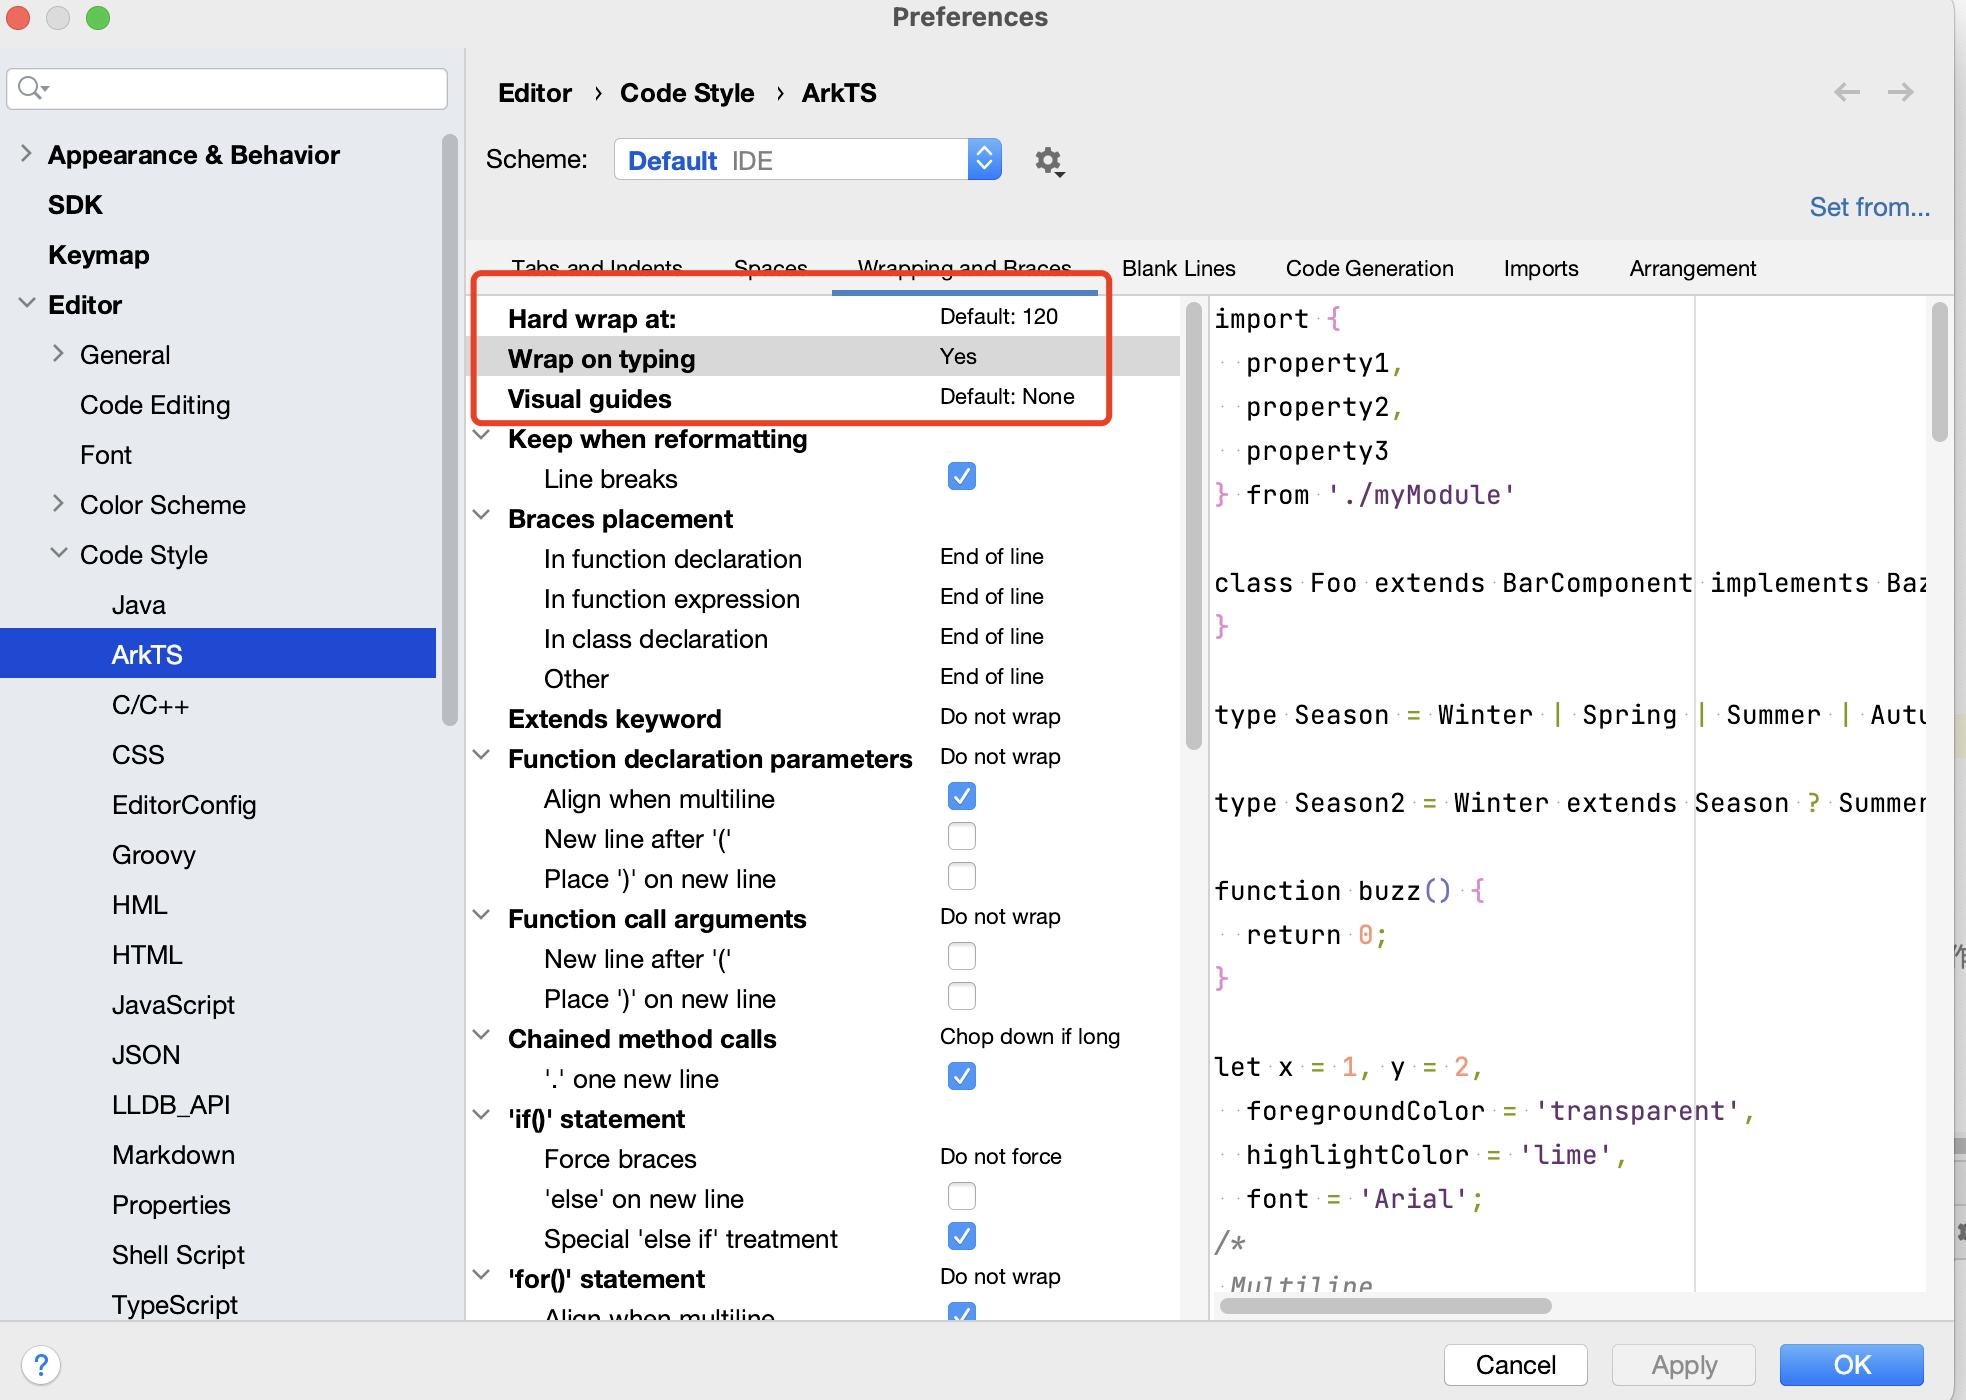Open the Scheme dropdown
This screenshot has width=1966, height=1400.
pyautogui.click(x=807, y=160)
